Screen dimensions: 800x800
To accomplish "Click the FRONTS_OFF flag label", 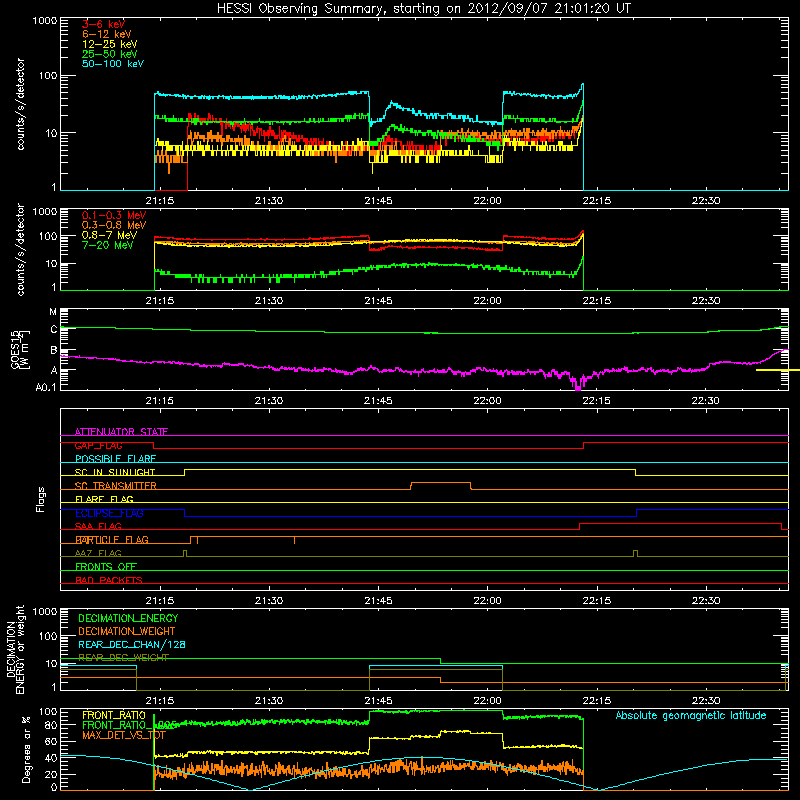I will point(106,567).
